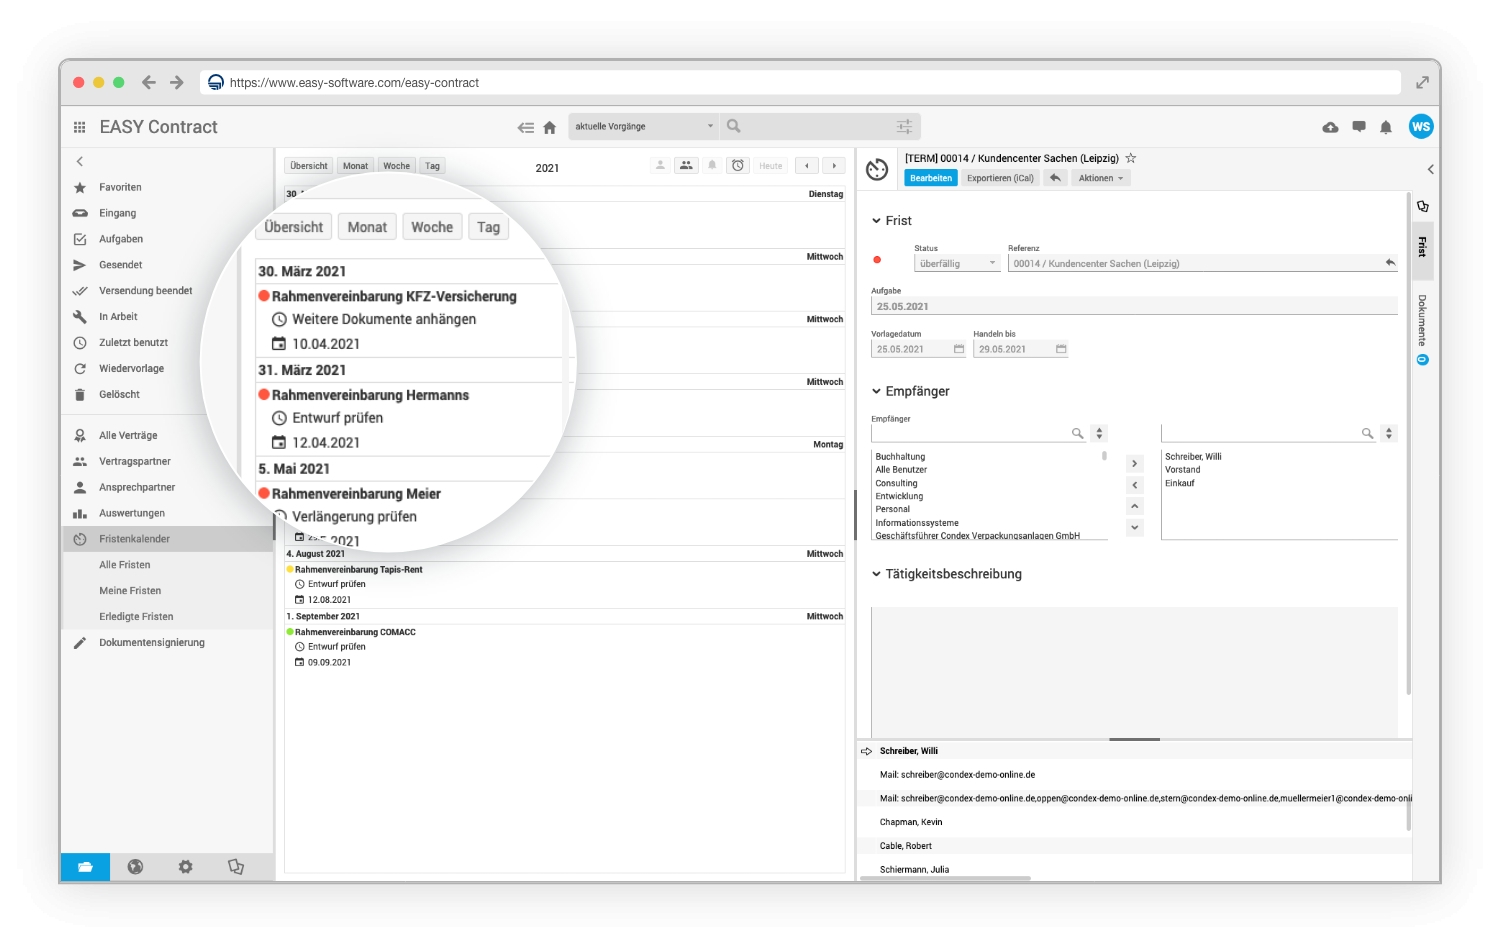Viewport: 1500px width, 948px height.
Task: Click the back-to-list arrow beside the home icon
Action: 526,127
